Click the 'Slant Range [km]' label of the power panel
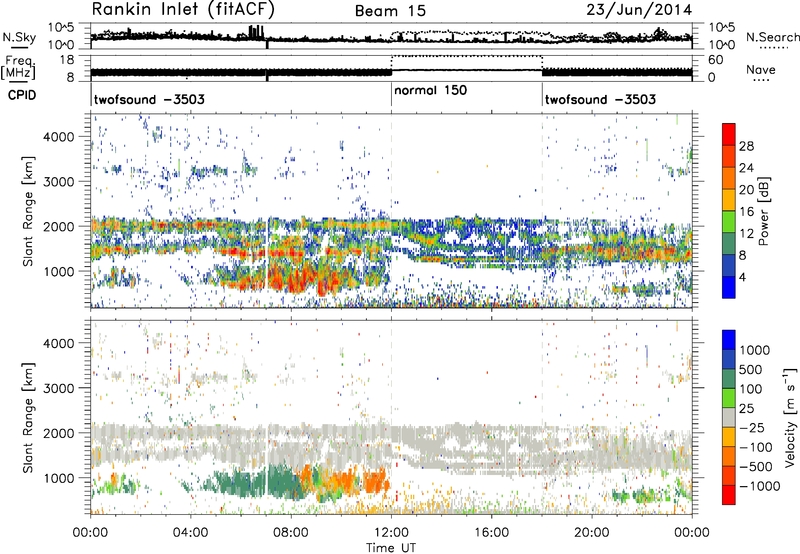The height and width of the screenshot is (554, 800). [28, 211]
